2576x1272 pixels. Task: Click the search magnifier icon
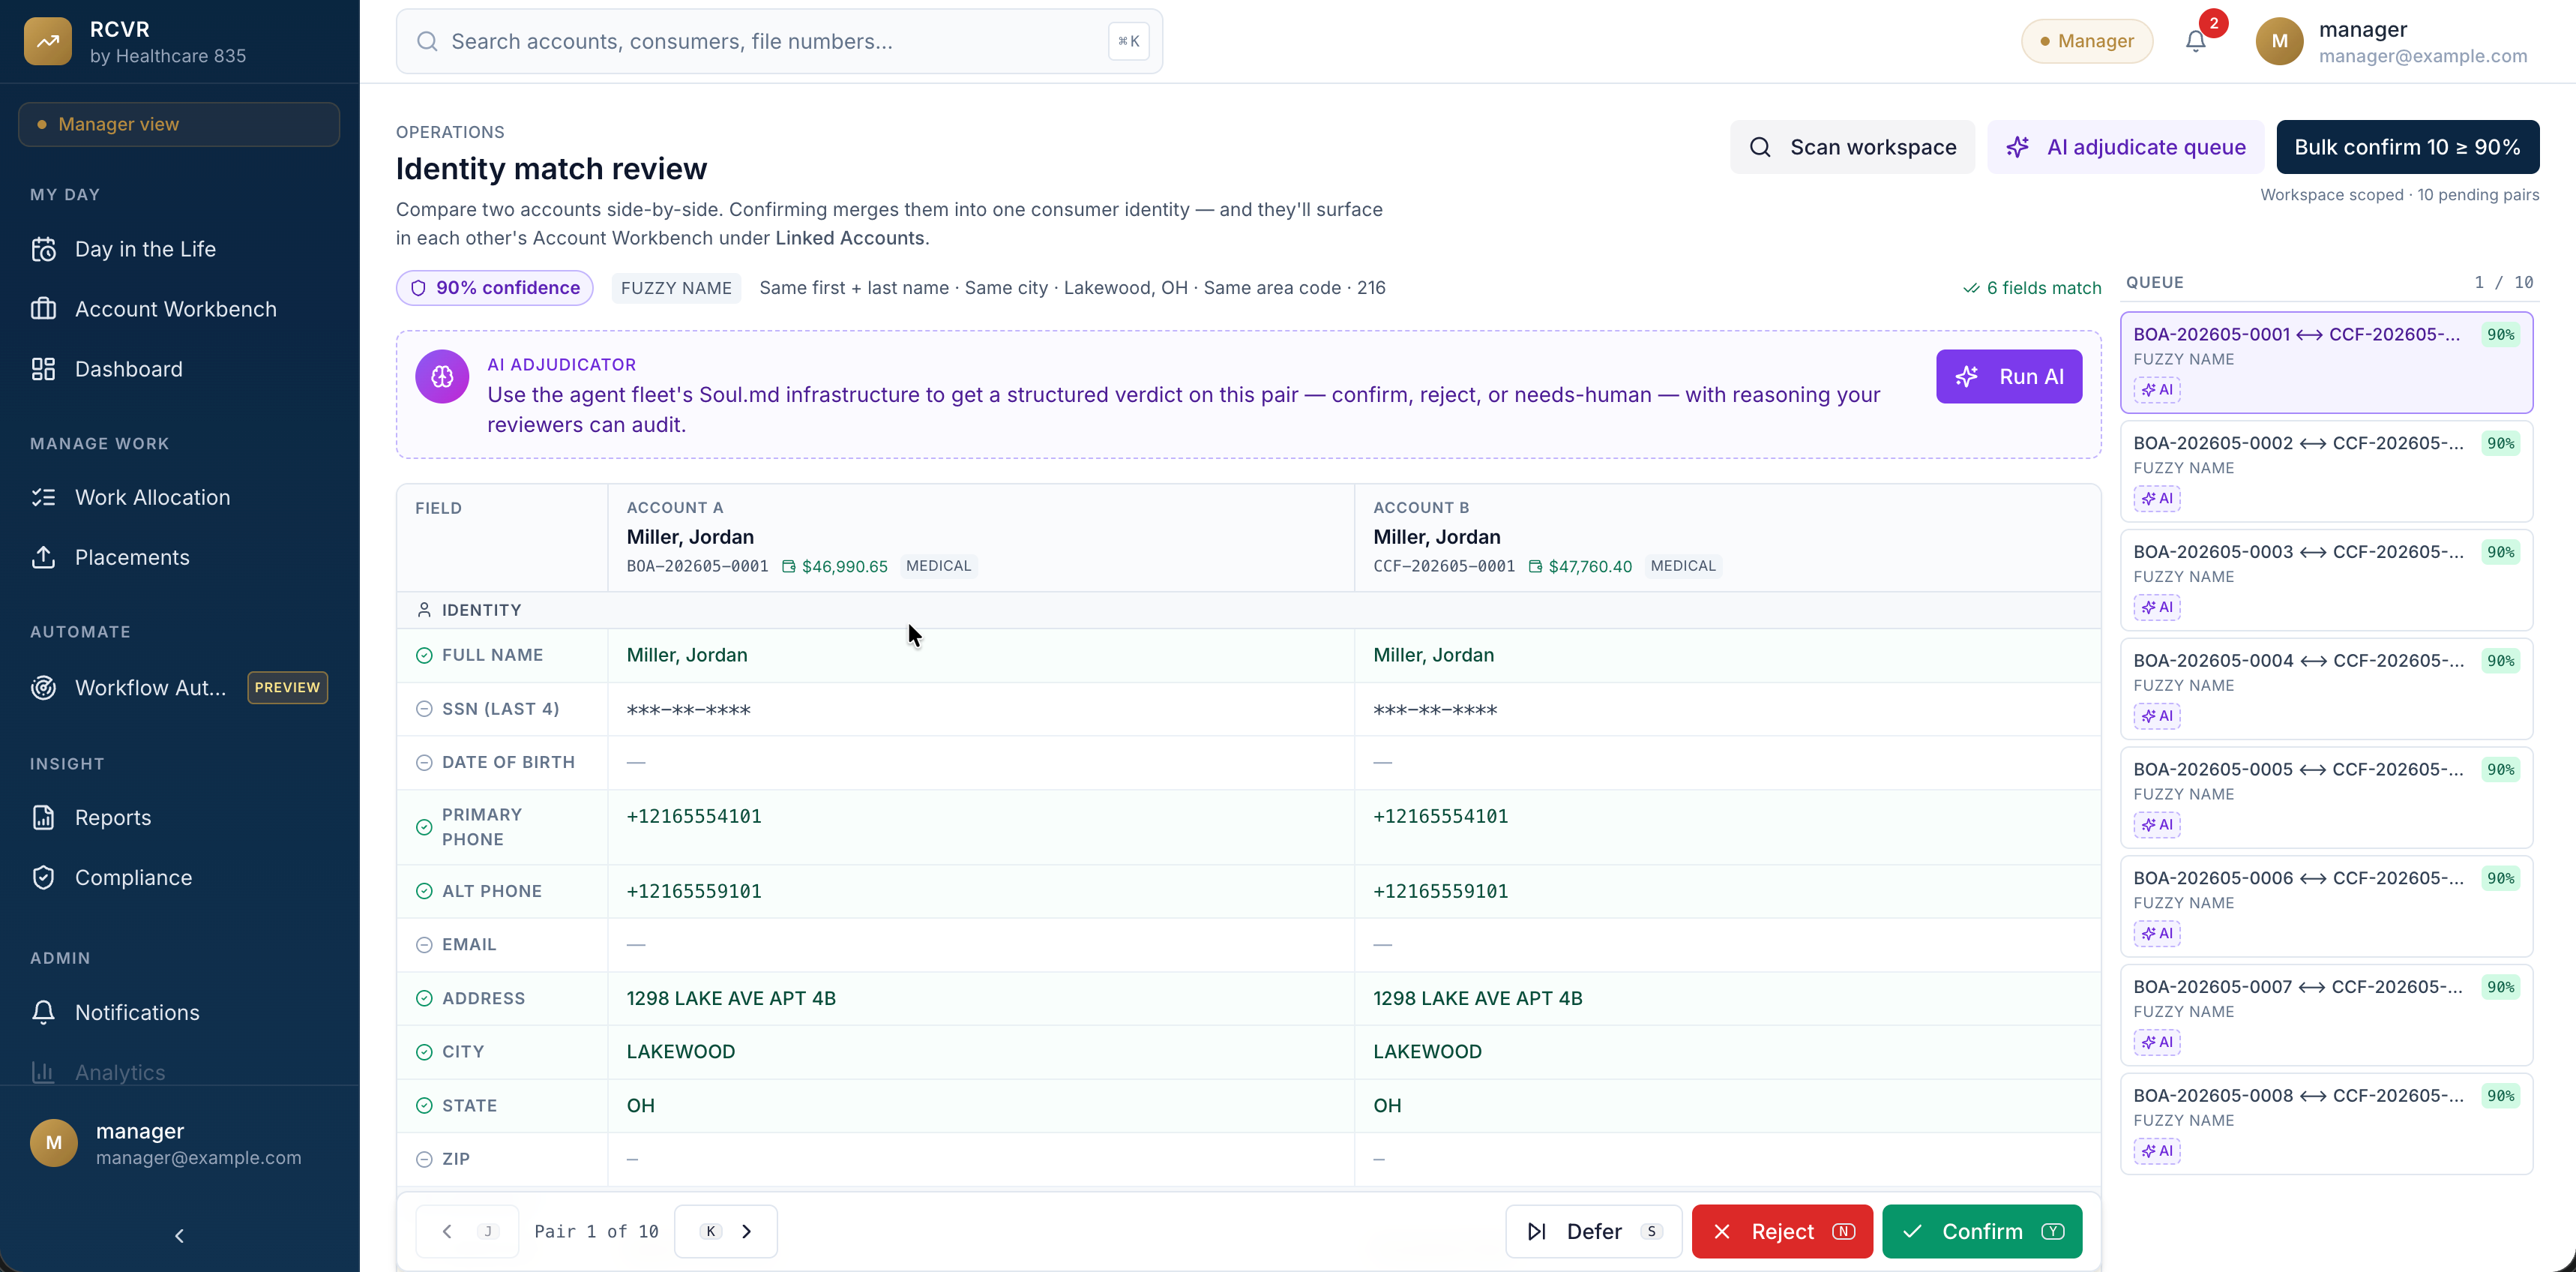pos(427,41)
